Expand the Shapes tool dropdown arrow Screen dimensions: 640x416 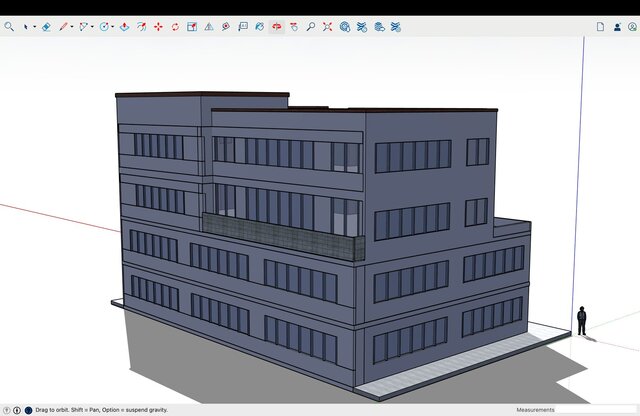[x=93, y=27]
